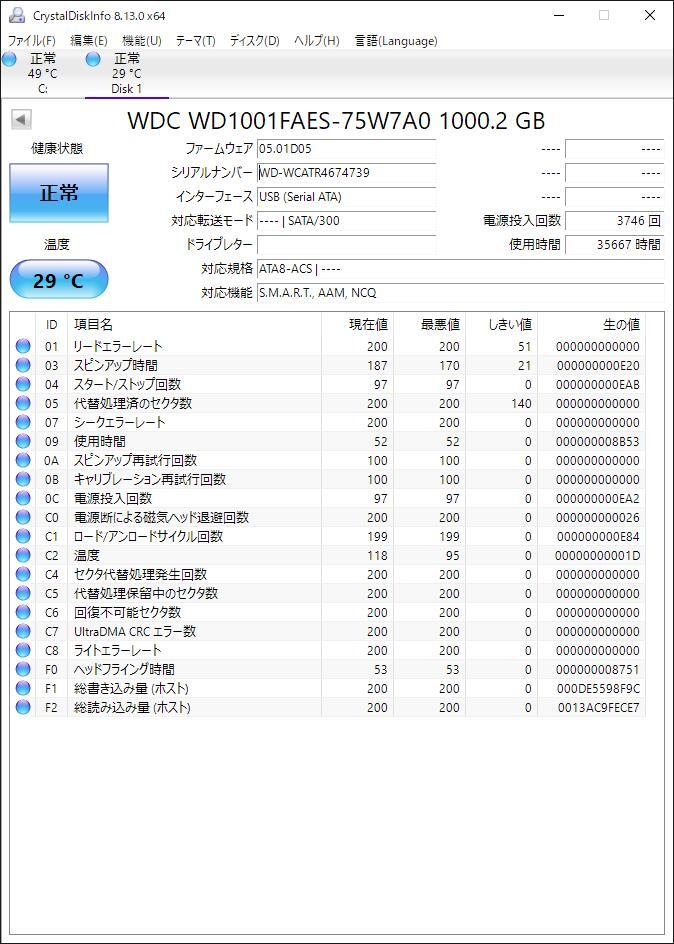Open the テーマ(T) menu
Image resolution: width=674 pixels, height=944 pixels.
click(x=196, y=41)
